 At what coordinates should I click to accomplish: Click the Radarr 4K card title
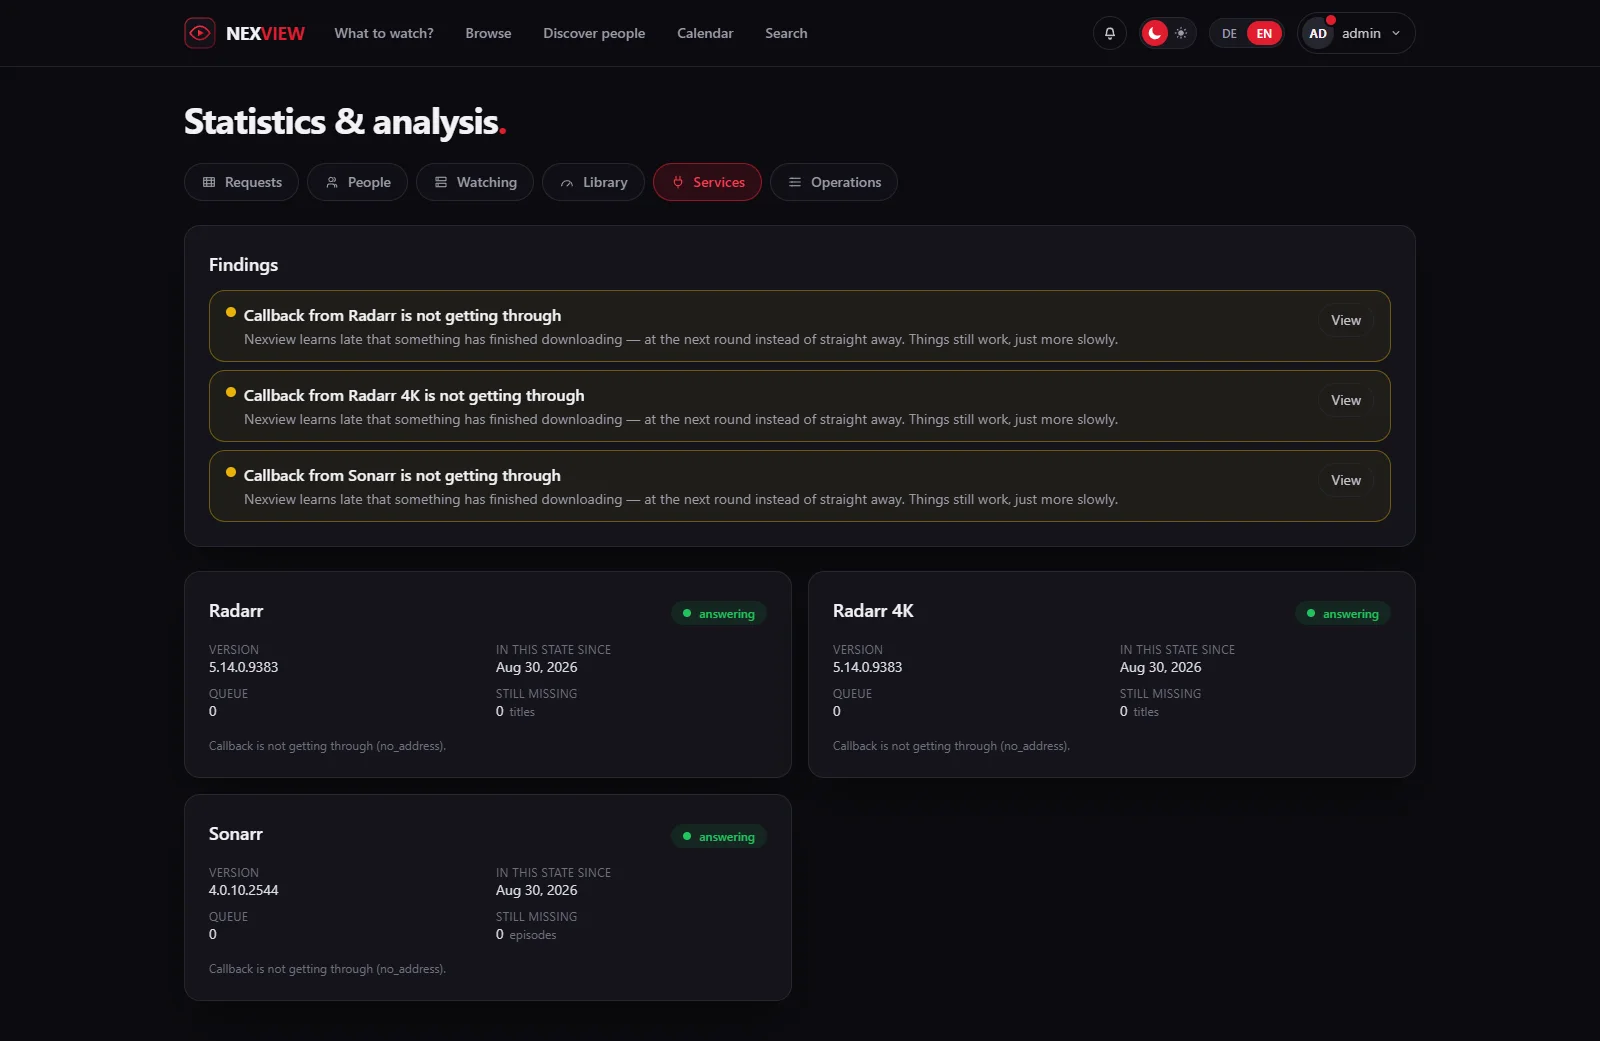(x=873, y=611)
